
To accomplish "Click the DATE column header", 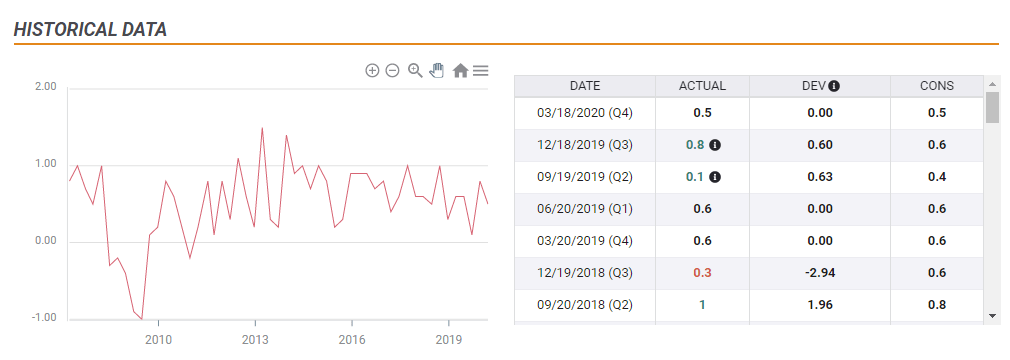I will (x=585, y=86).
